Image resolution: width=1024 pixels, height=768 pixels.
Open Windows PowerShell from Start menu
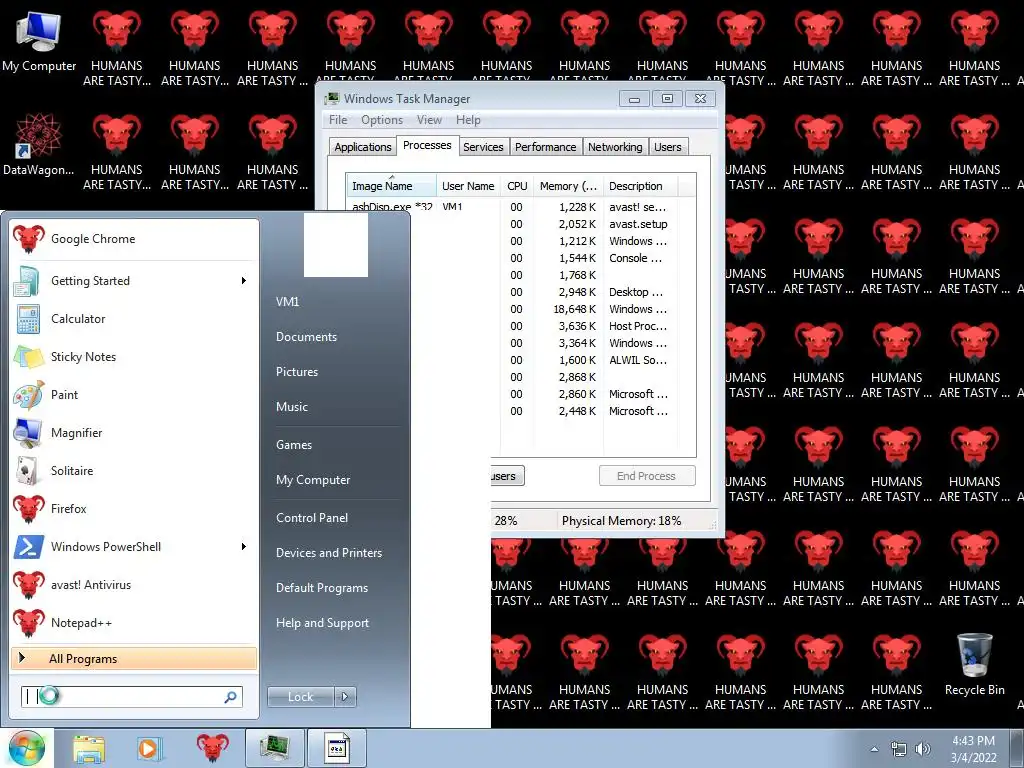pos(134,547)
